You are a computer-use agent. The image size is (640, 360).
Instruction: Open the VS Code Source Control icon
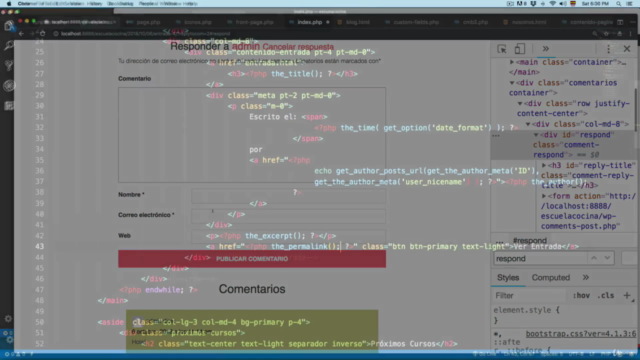click(8, 65)
